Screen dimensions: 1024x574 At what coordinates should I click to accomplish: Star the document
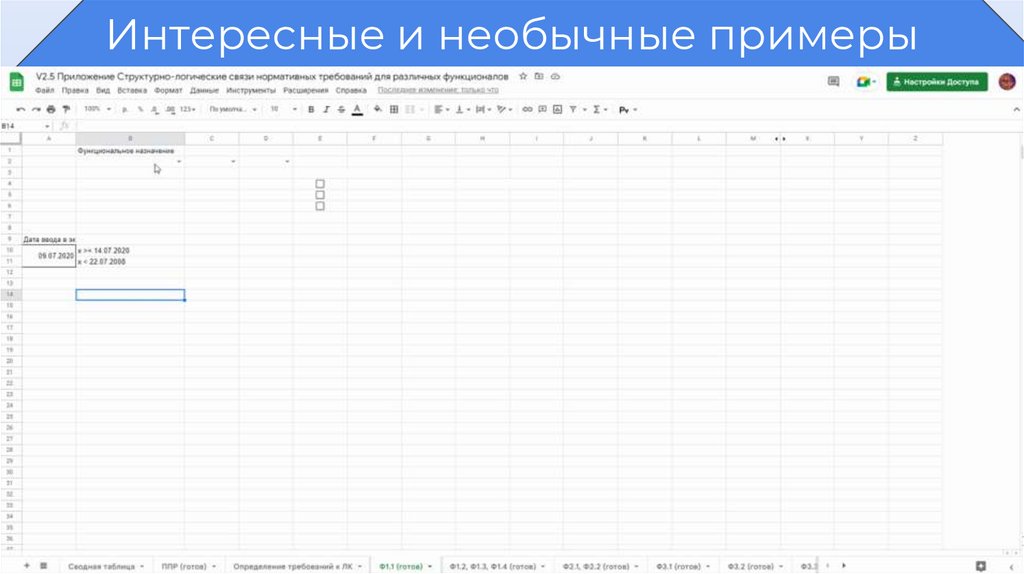[523, 76]
